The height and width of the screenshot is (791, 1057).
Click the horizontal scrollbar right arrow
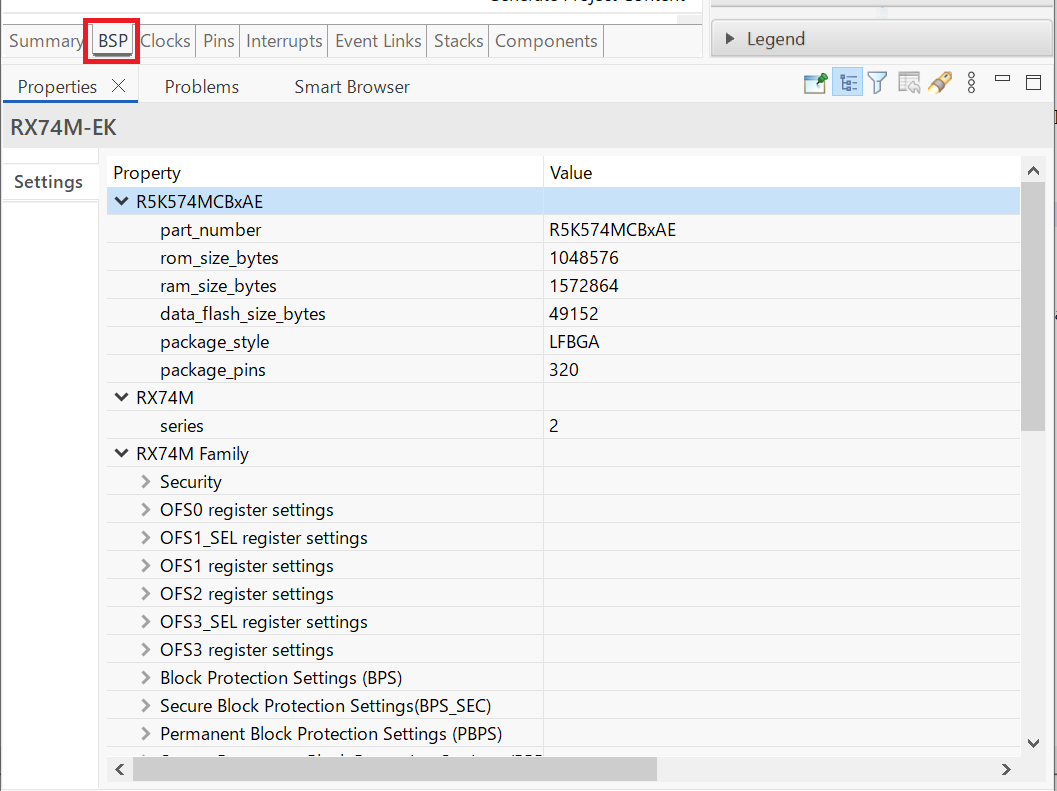click(1006, 769)
